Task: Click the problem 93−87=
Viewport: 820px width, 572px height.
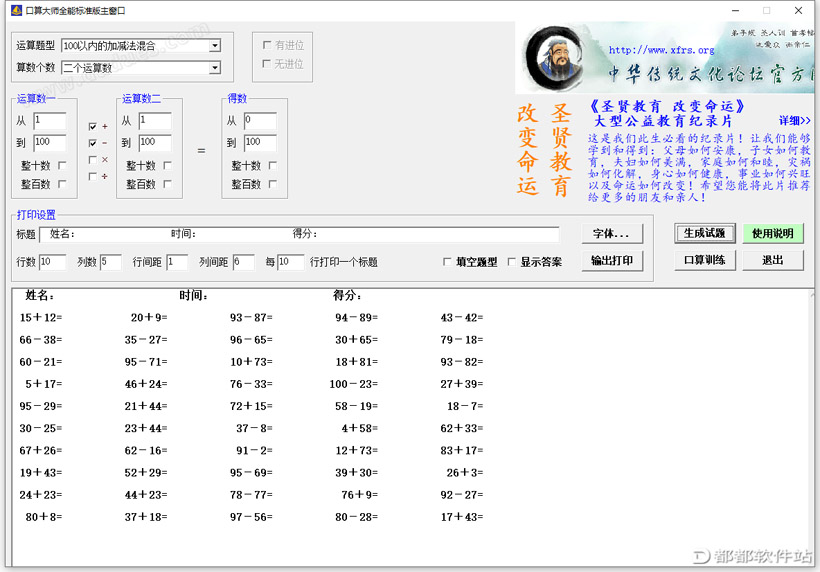Action: coord(251,317)
